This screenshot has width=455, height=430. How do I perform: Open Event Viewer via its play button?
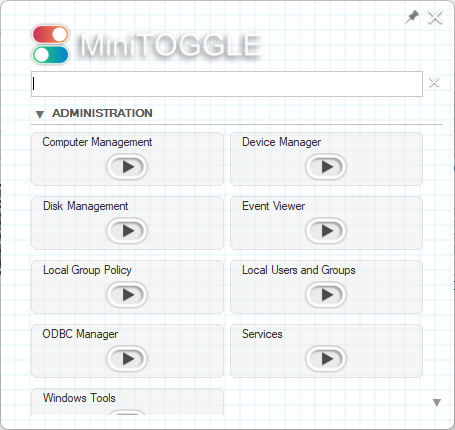pyautogui.click(x=326, y=231)
